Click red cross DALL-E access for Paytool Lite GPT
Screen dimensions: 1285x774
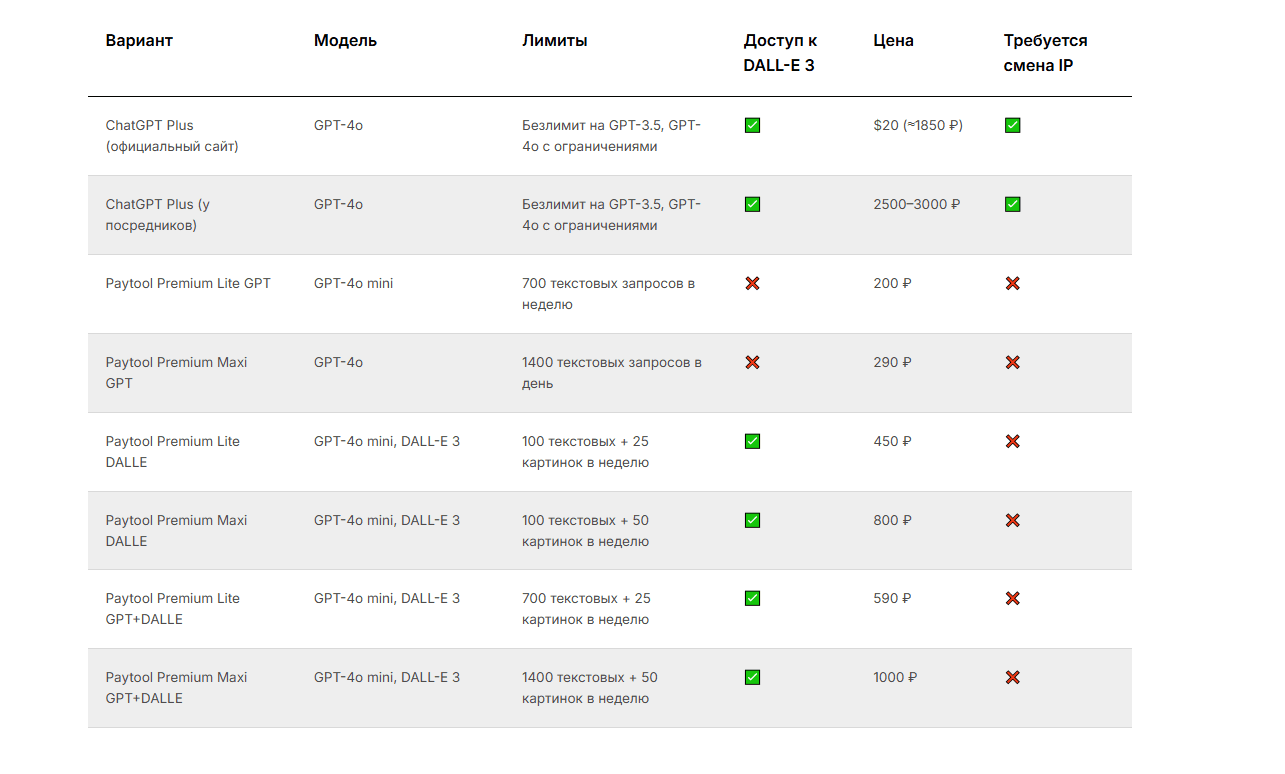[x=752, y=284]
